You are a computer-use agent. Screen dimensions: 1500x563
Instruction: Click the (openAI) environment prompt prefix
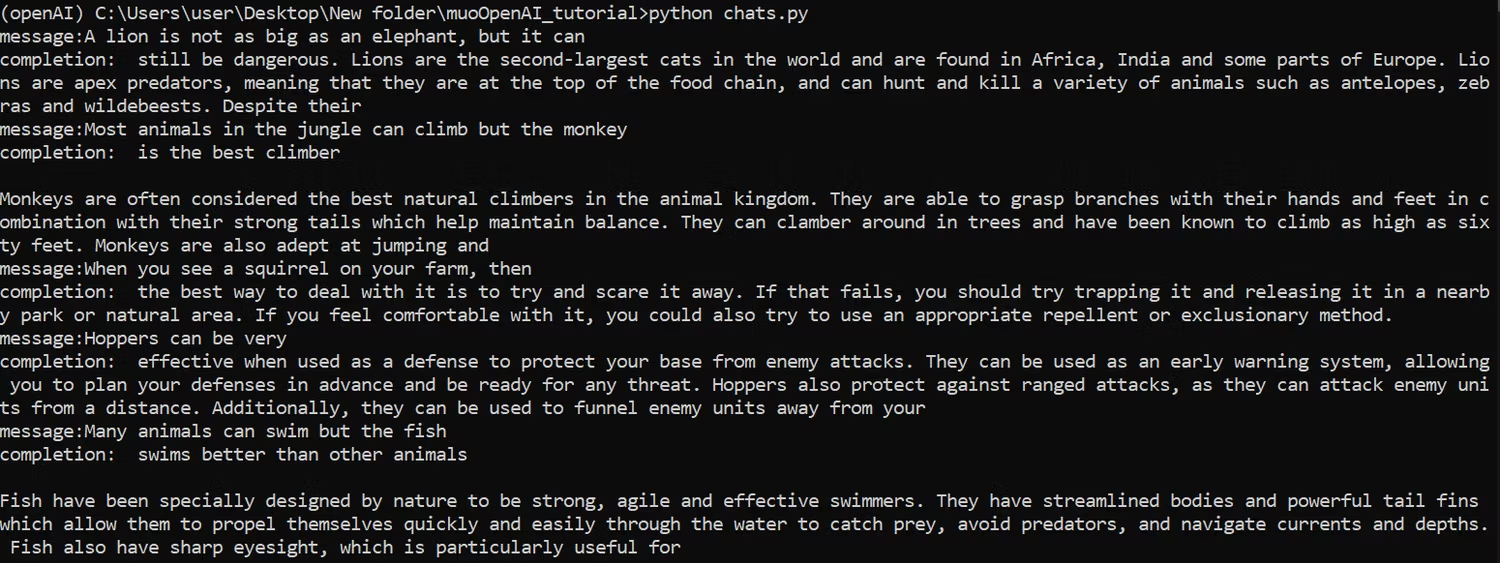[42, 14]
